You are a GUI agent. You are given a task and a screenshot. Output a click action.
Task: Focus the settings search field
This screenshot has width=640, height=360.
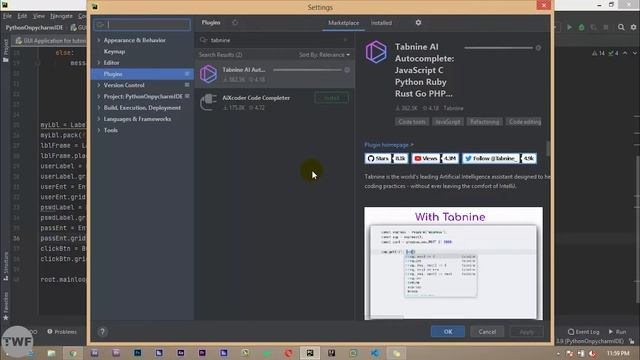coord(142,24)
